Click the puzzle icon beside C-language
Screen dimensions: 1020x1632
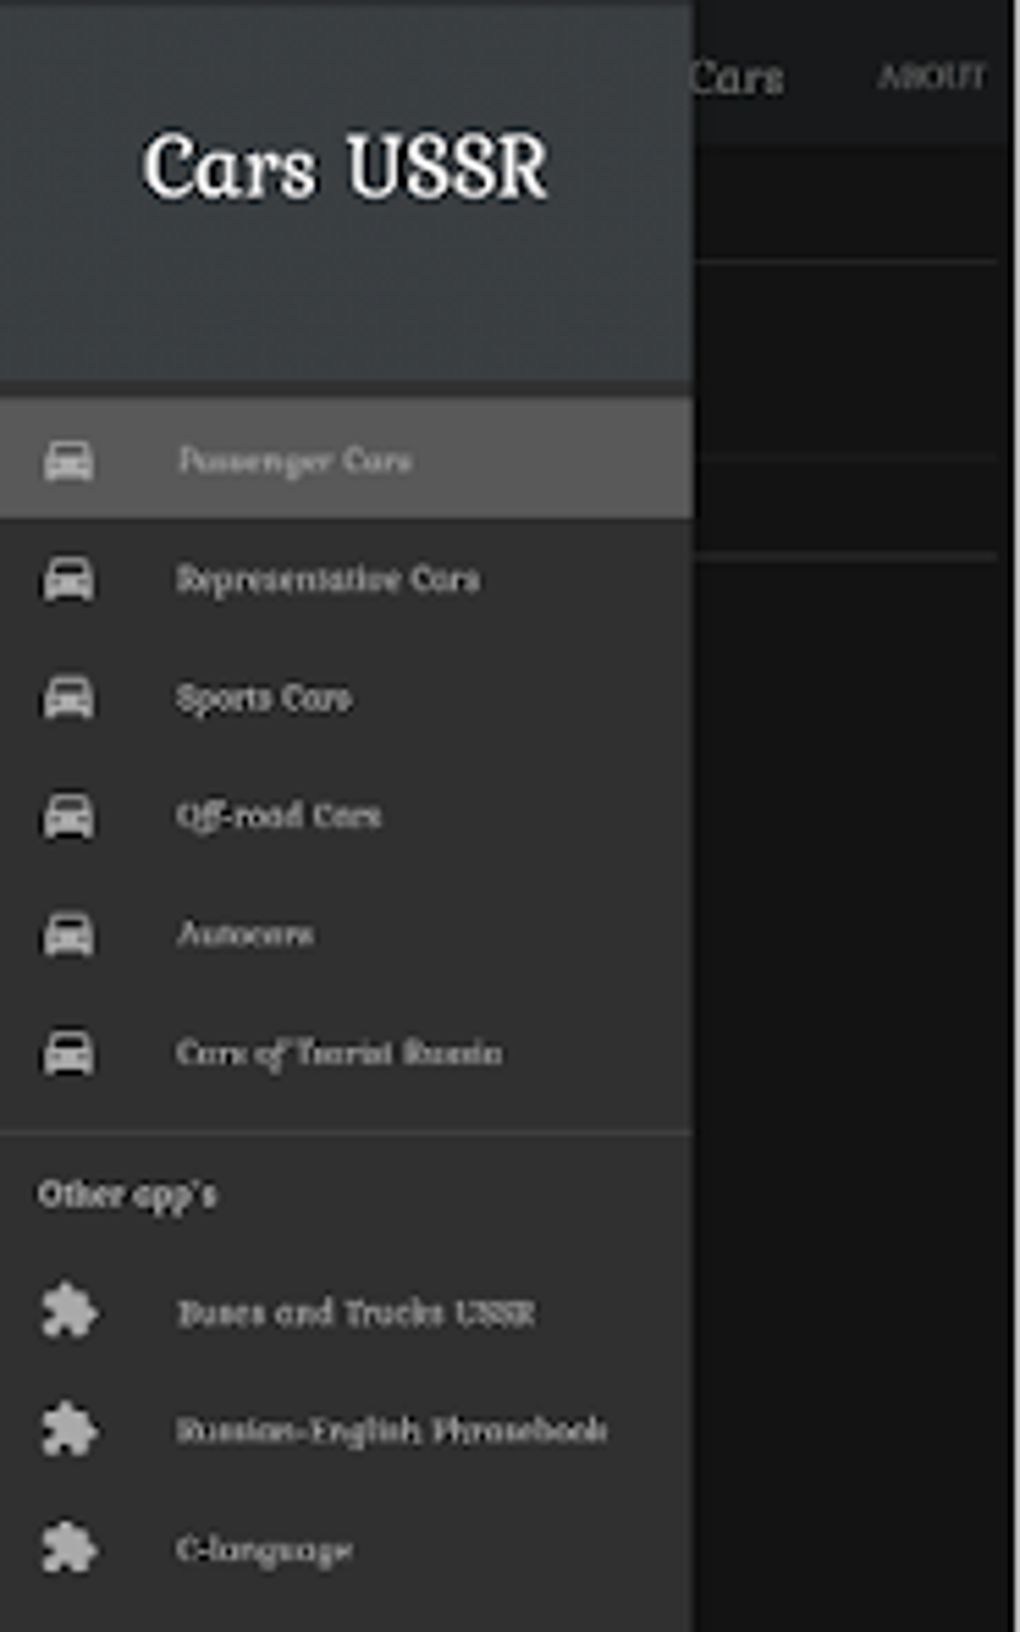pos(68,1548)
